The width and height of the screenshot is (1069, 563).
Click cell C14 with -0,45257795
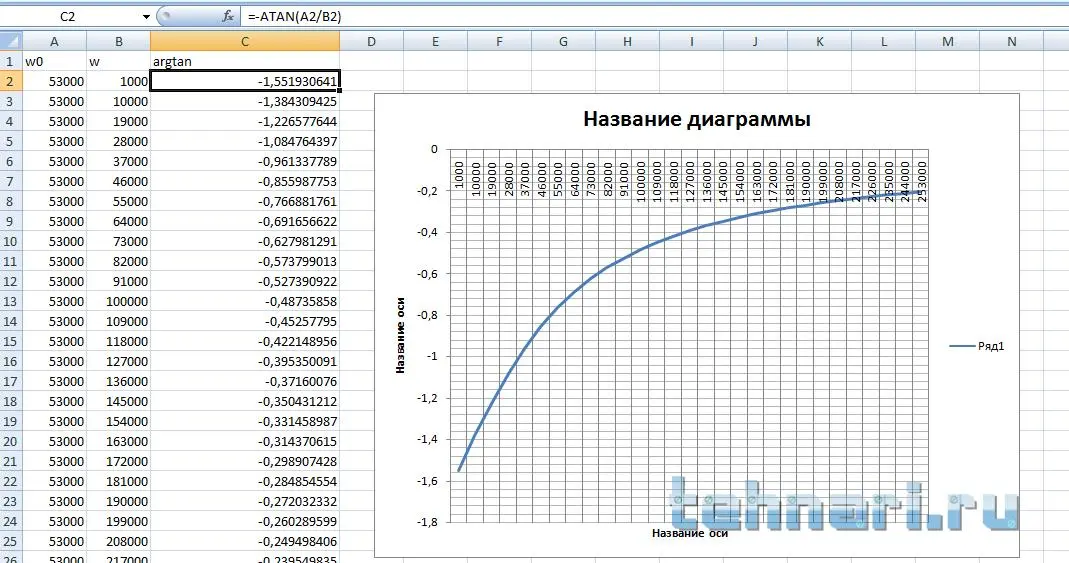245,321
